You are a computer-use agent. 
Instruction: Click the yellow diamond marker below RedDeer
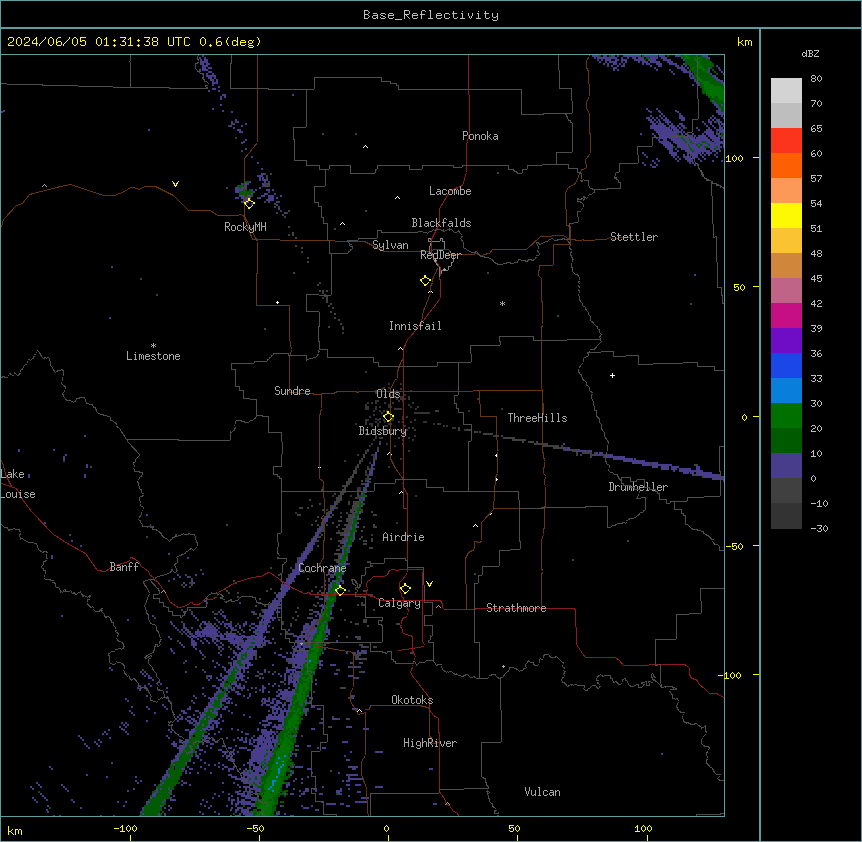tap(425, 281)
